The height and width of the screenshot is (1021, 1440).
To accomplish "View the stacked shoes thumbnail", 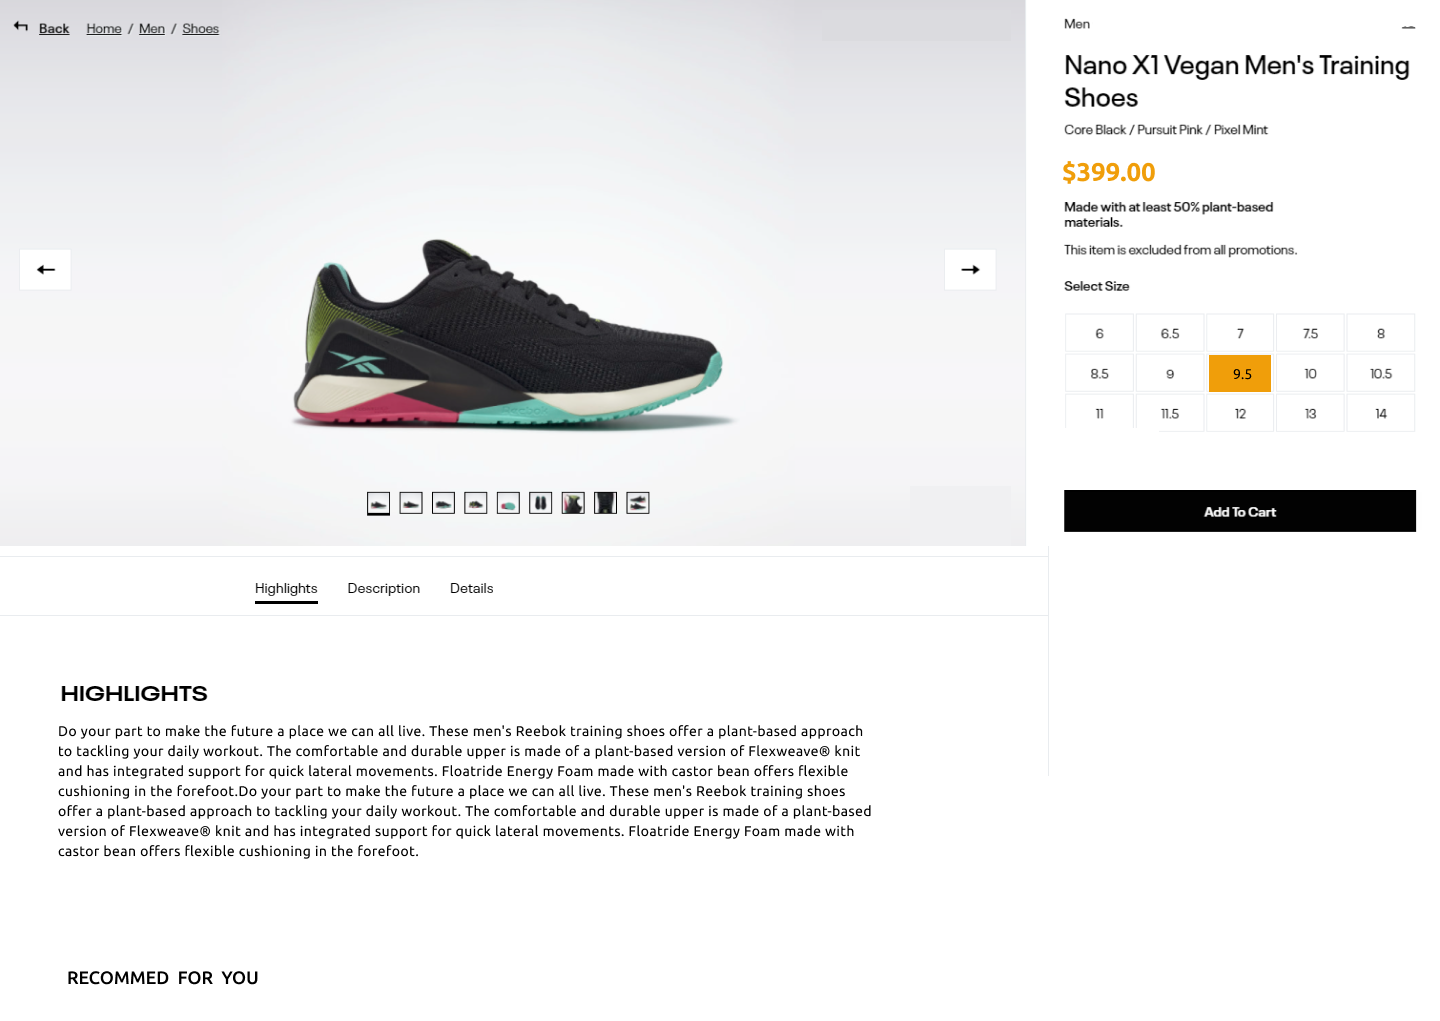I will click(638, 503).
